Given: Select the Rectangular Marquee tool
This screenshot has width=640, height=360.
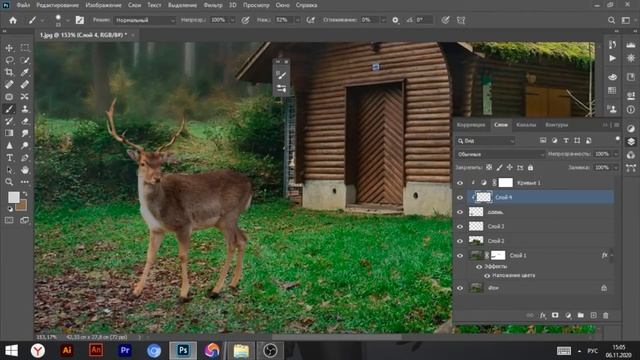Looking at the screenshot, I should 25,48.
